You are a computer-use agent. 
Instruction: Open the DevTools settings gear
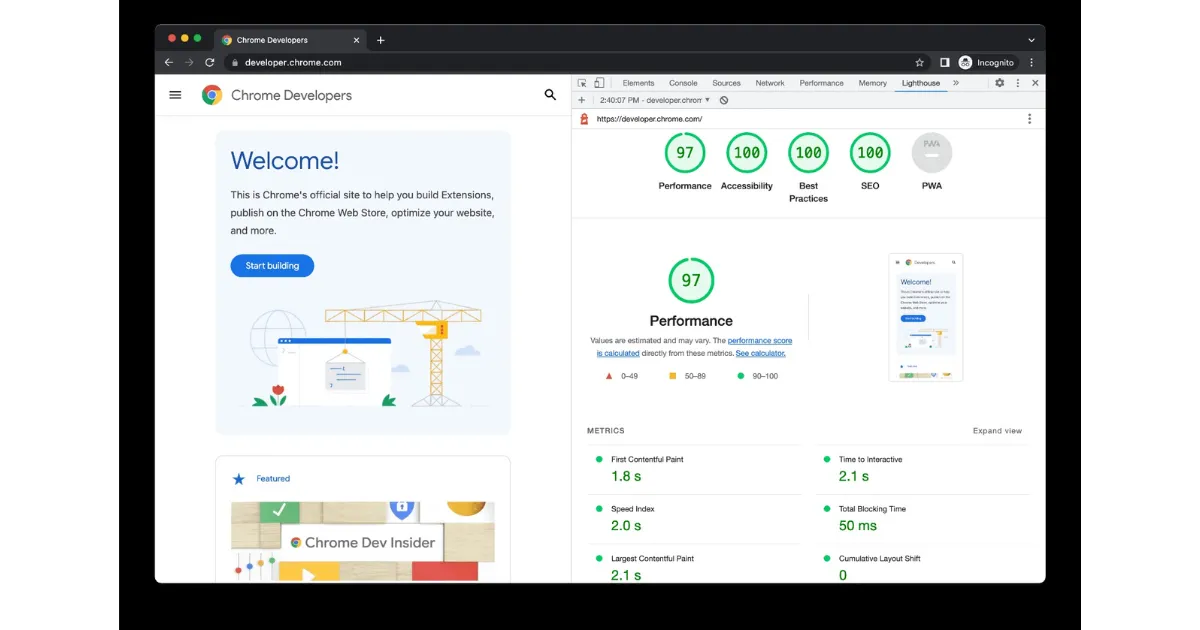pos(1000,83)
